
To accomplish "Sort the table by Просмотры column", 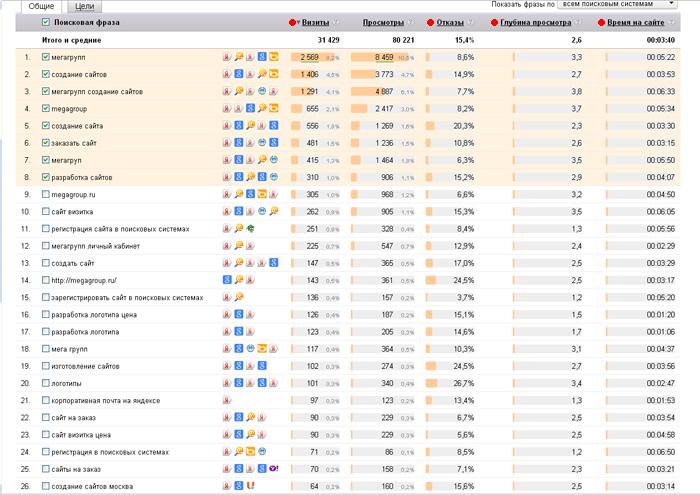I will tap(383, 22).
